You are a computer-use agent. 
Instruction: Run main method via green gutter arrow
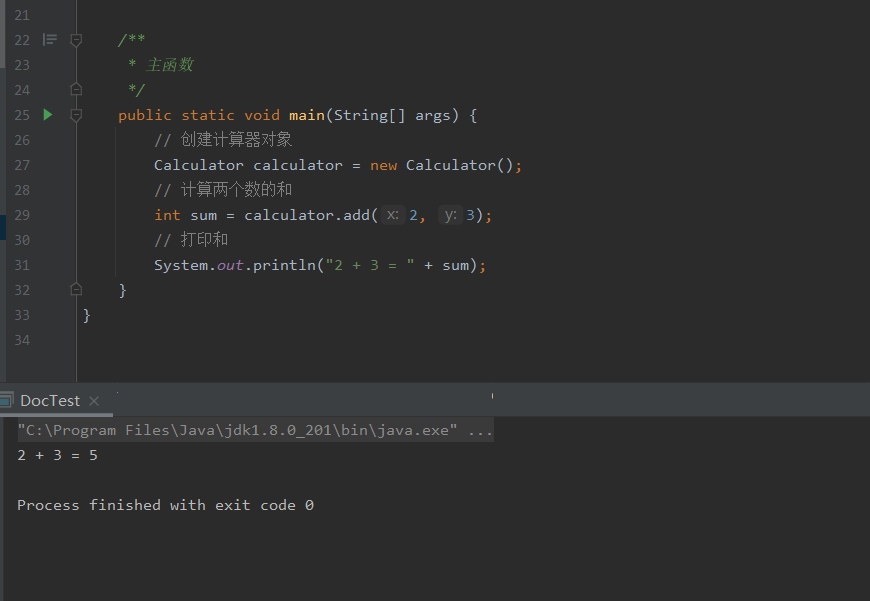click(x=48, y=115)
